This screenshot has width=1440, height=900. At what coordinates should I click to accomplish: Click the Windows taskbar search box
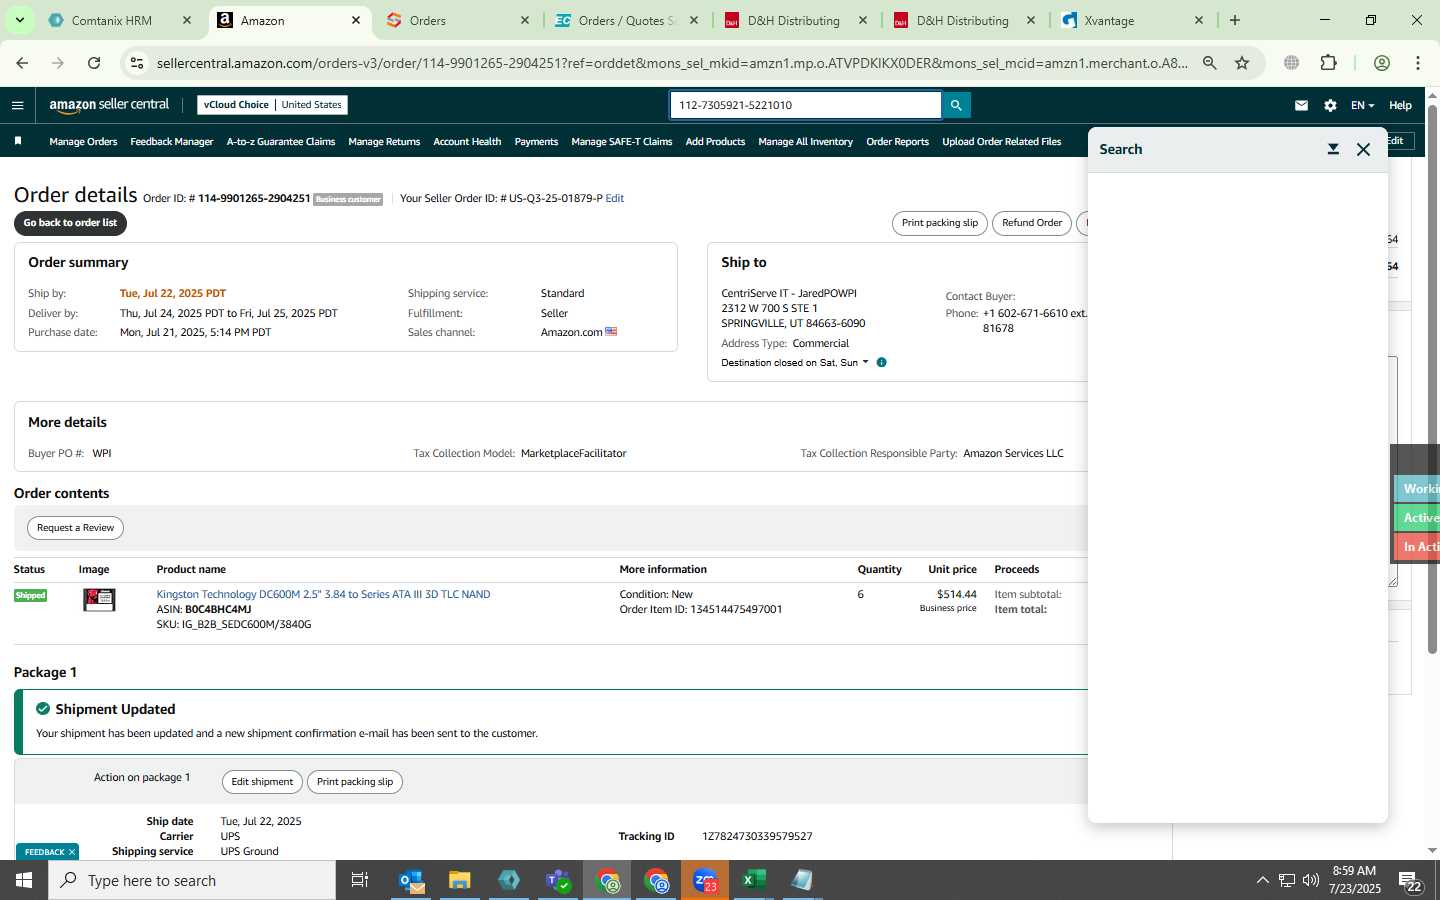(x=192, y=880)
